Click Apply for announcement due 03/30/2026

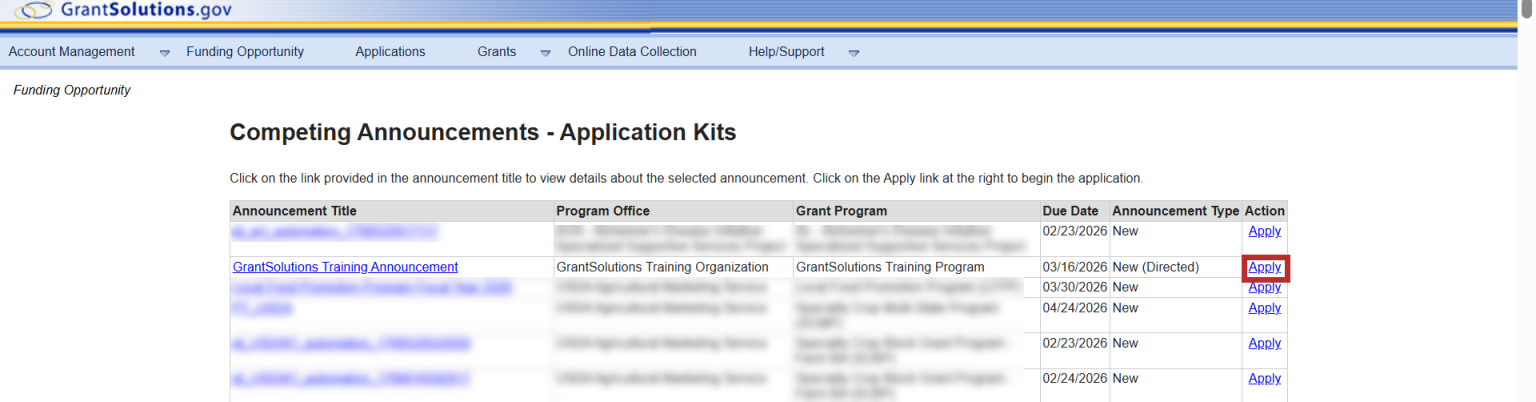(x=1265, y=288)
